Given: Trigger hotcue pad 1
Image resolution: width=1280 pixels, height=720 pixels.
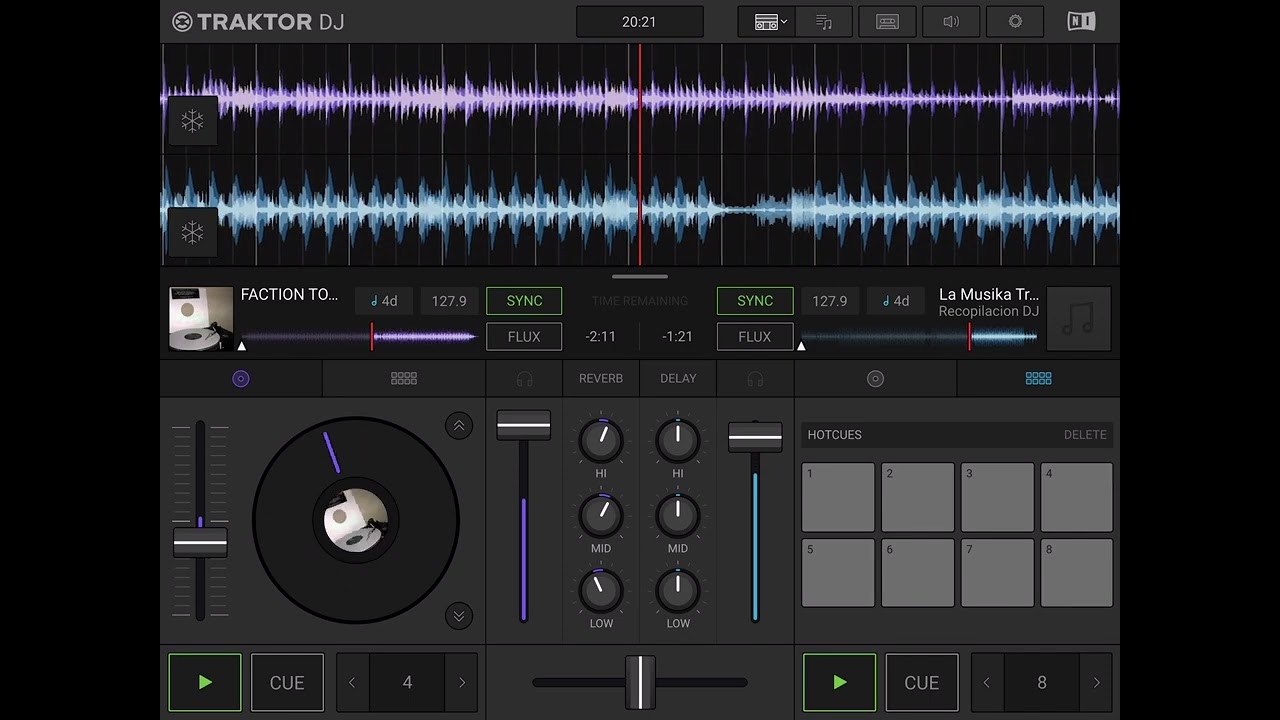Looking at the screenshot, I should point(838,497).
